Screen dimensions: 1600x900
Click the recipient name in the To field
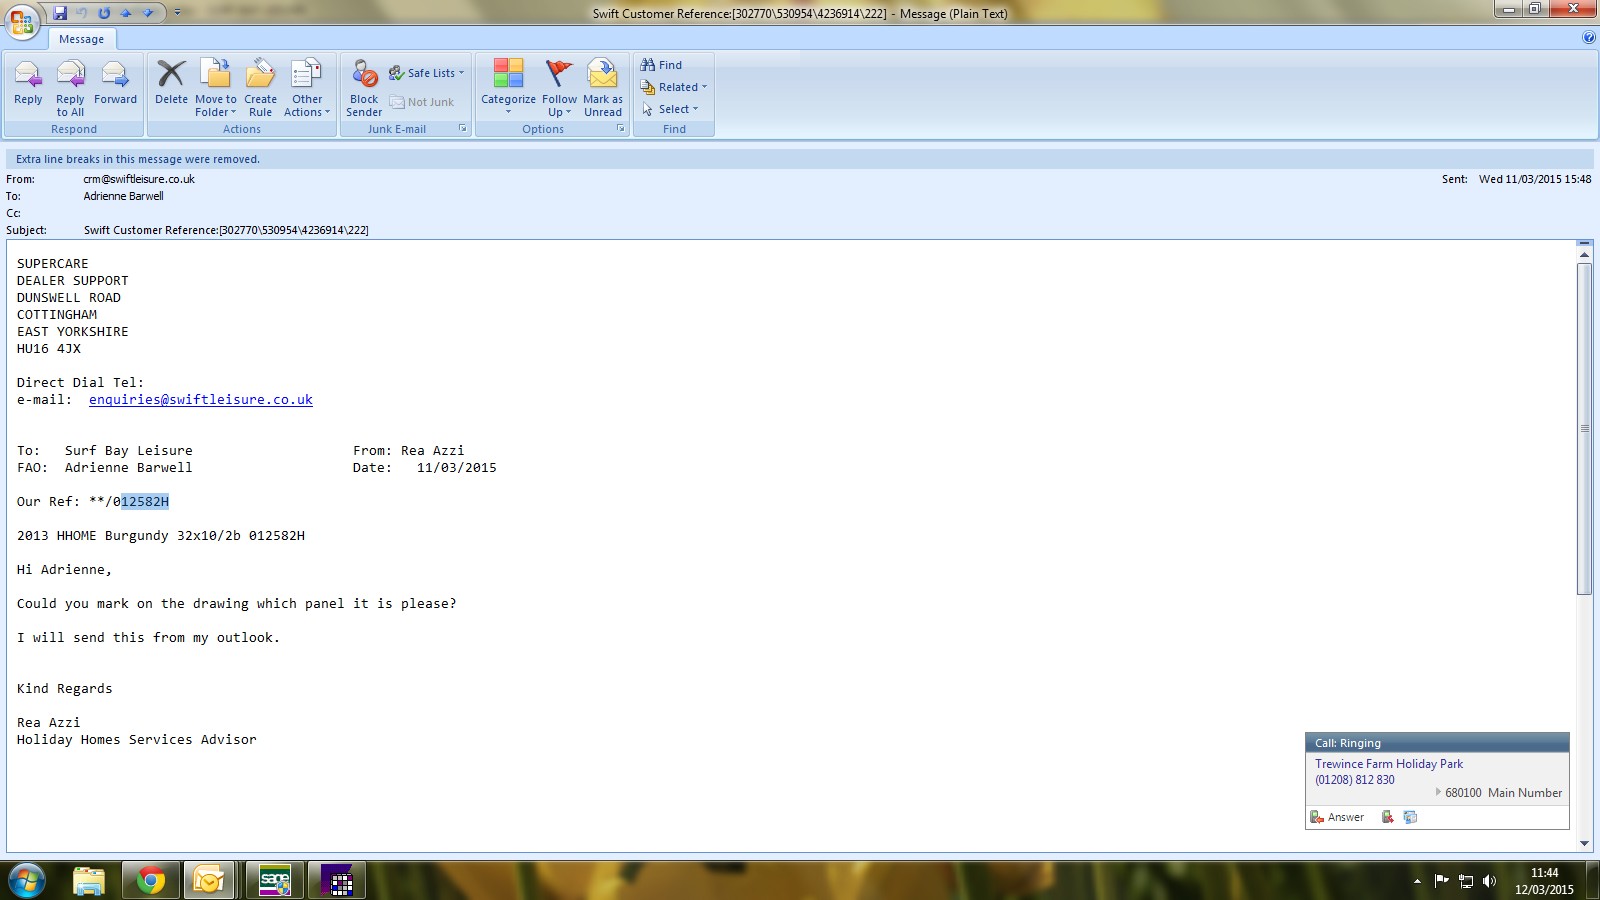[x=123, y=196]
